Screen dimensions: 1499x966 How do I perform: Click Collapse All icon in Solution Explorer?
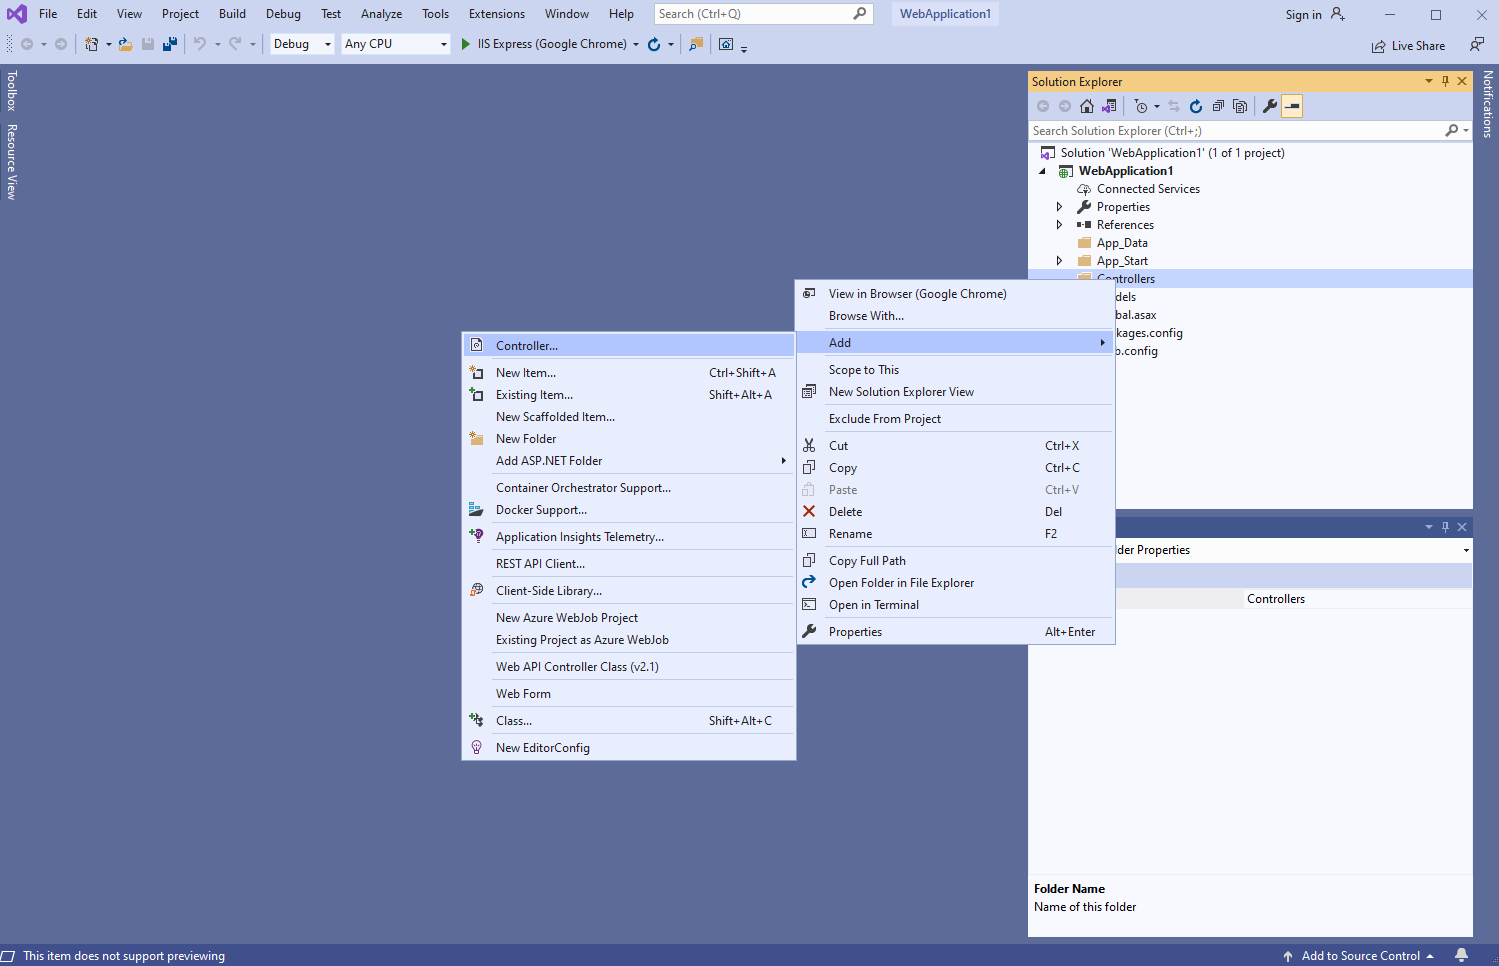coord(1218,106)
